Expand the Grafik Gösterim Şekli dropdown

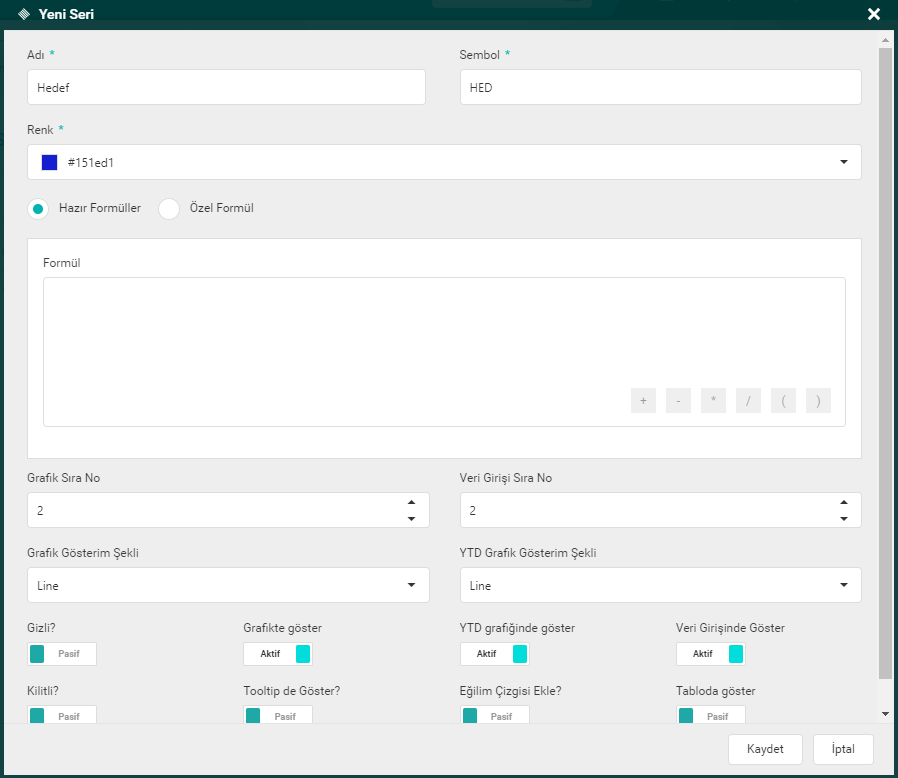[411, 585]
